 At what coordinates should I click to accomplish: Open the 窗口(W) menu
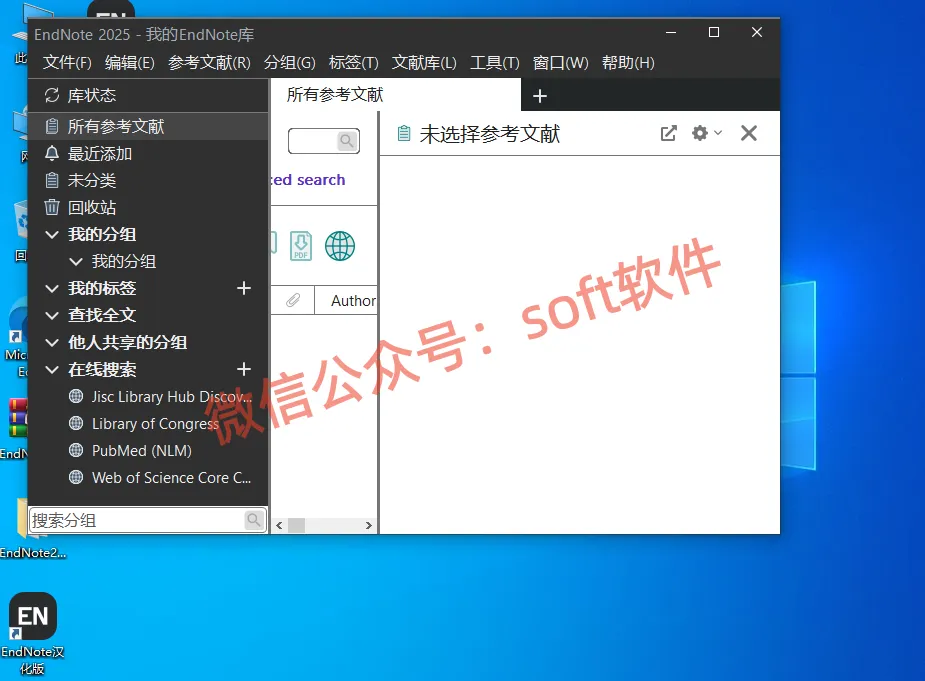[560, 63]
